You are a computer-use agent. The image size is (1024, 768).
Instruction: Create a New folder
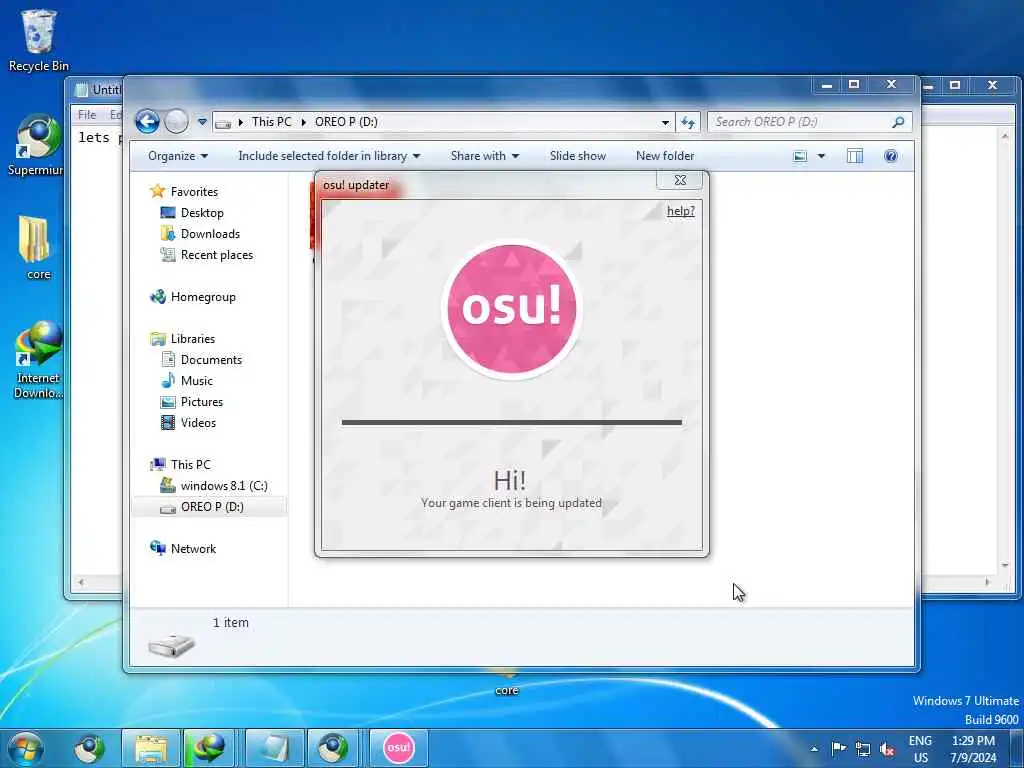(x=665, y=156)
